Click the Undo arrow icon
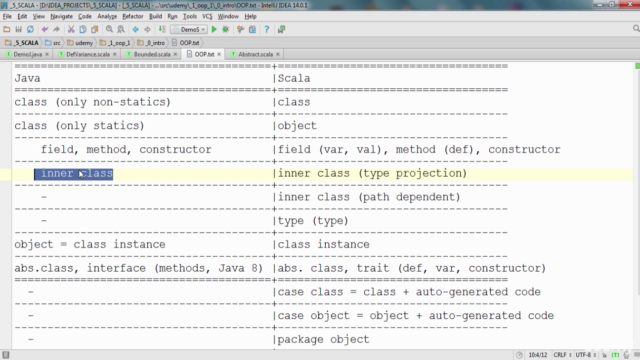This screenshot has width=640, height=360. [x=45, y=29]
